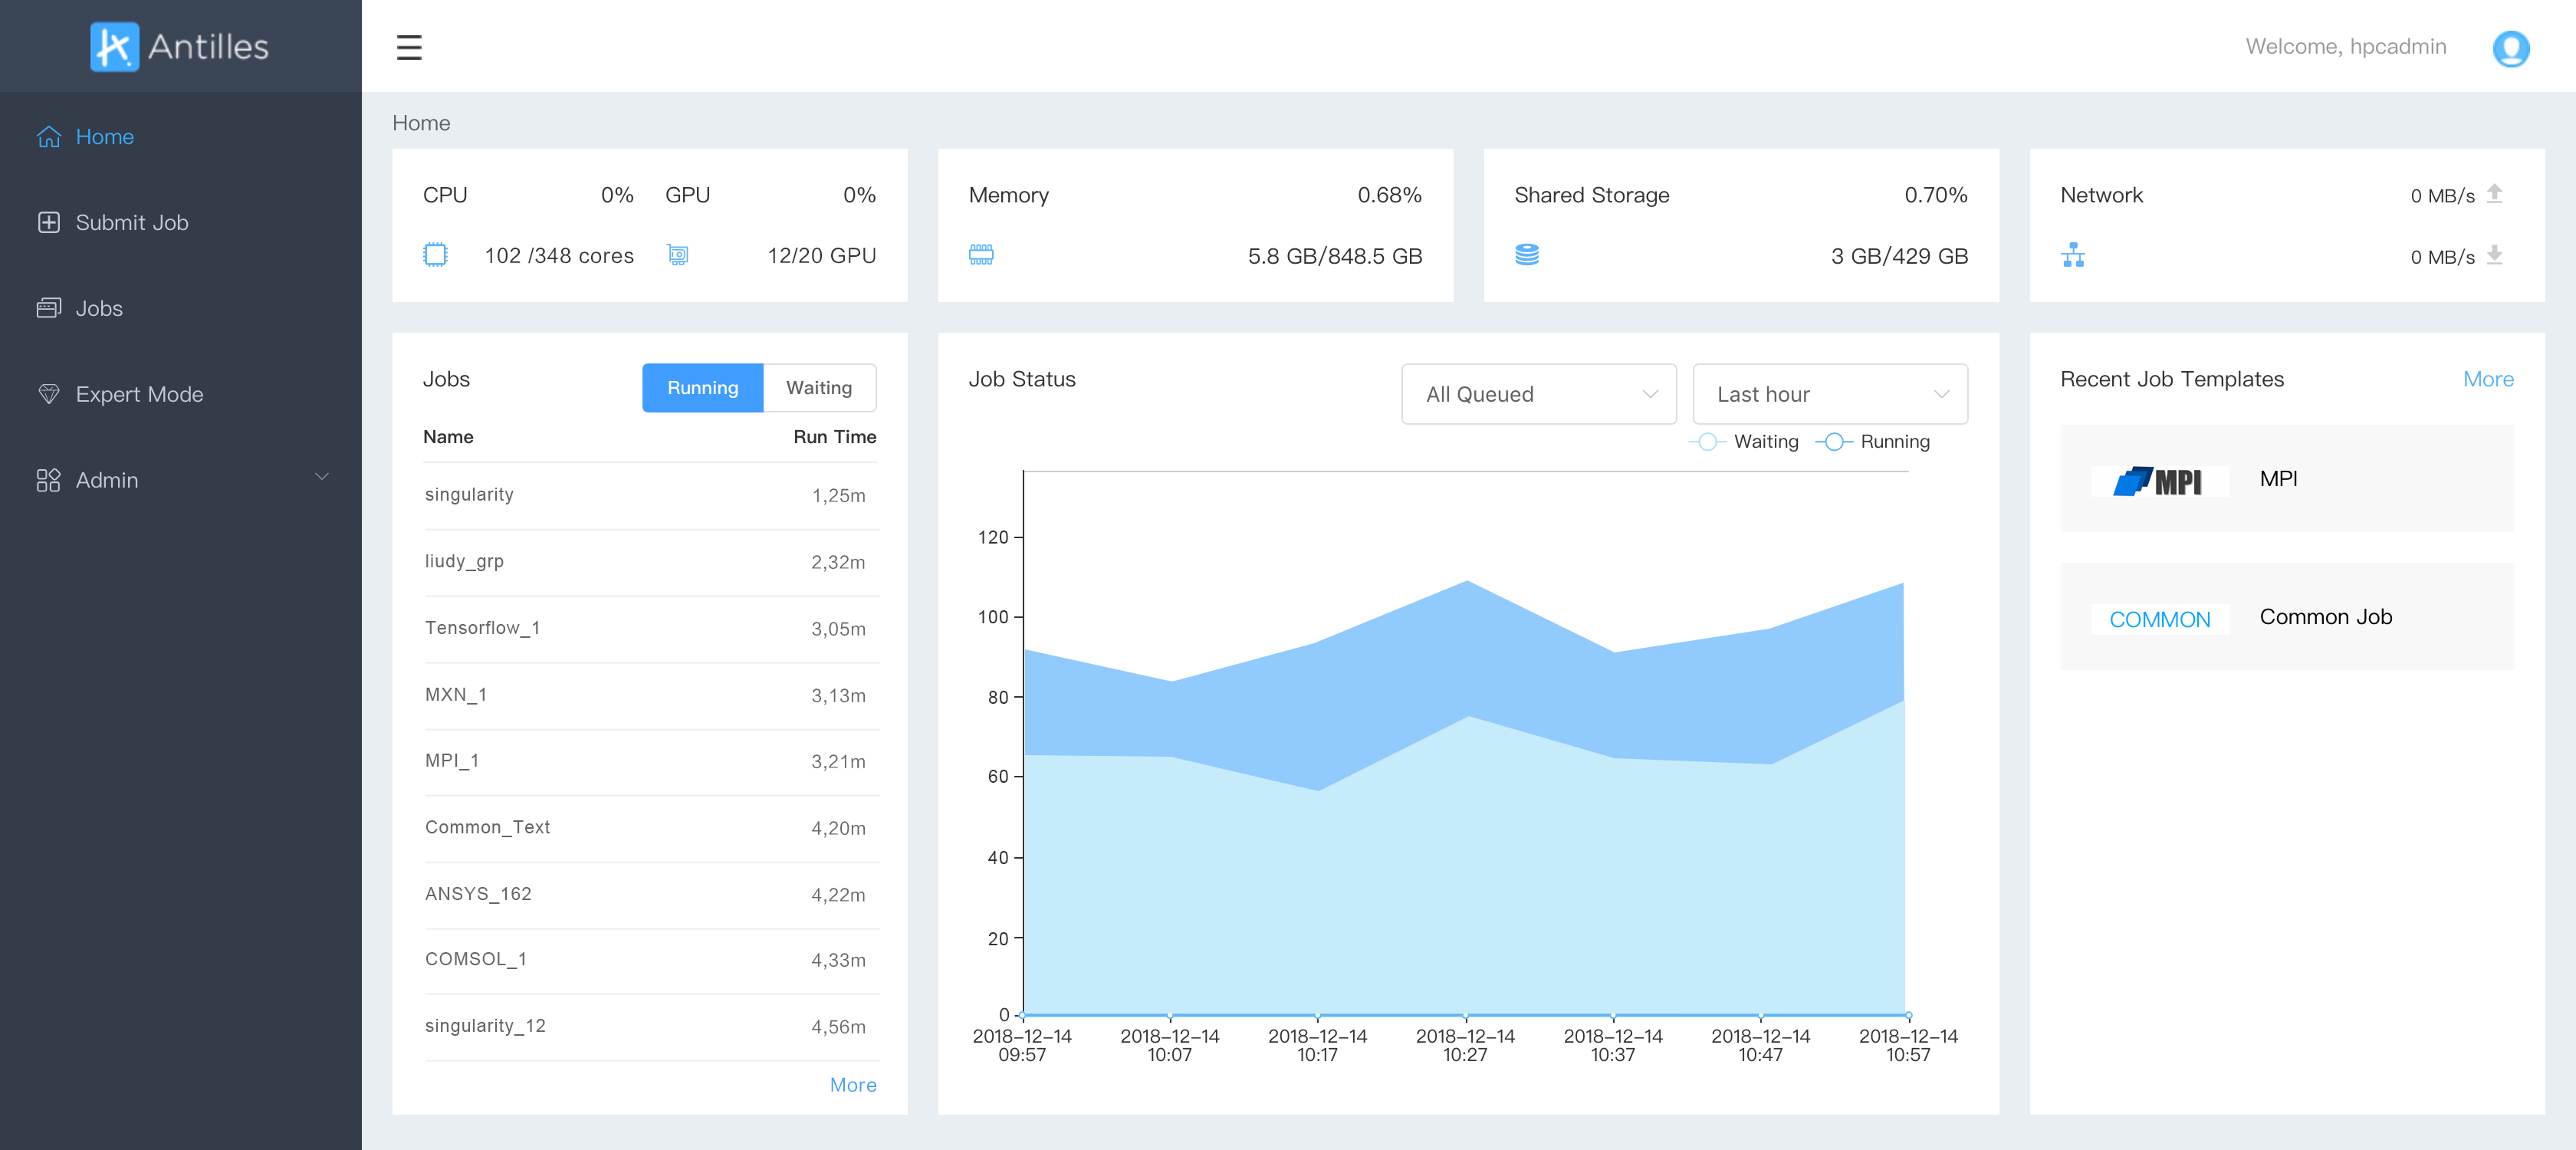2576x1150 pixels.
Task: Toggle Running series in chart legend
Action: [1873, 442]
